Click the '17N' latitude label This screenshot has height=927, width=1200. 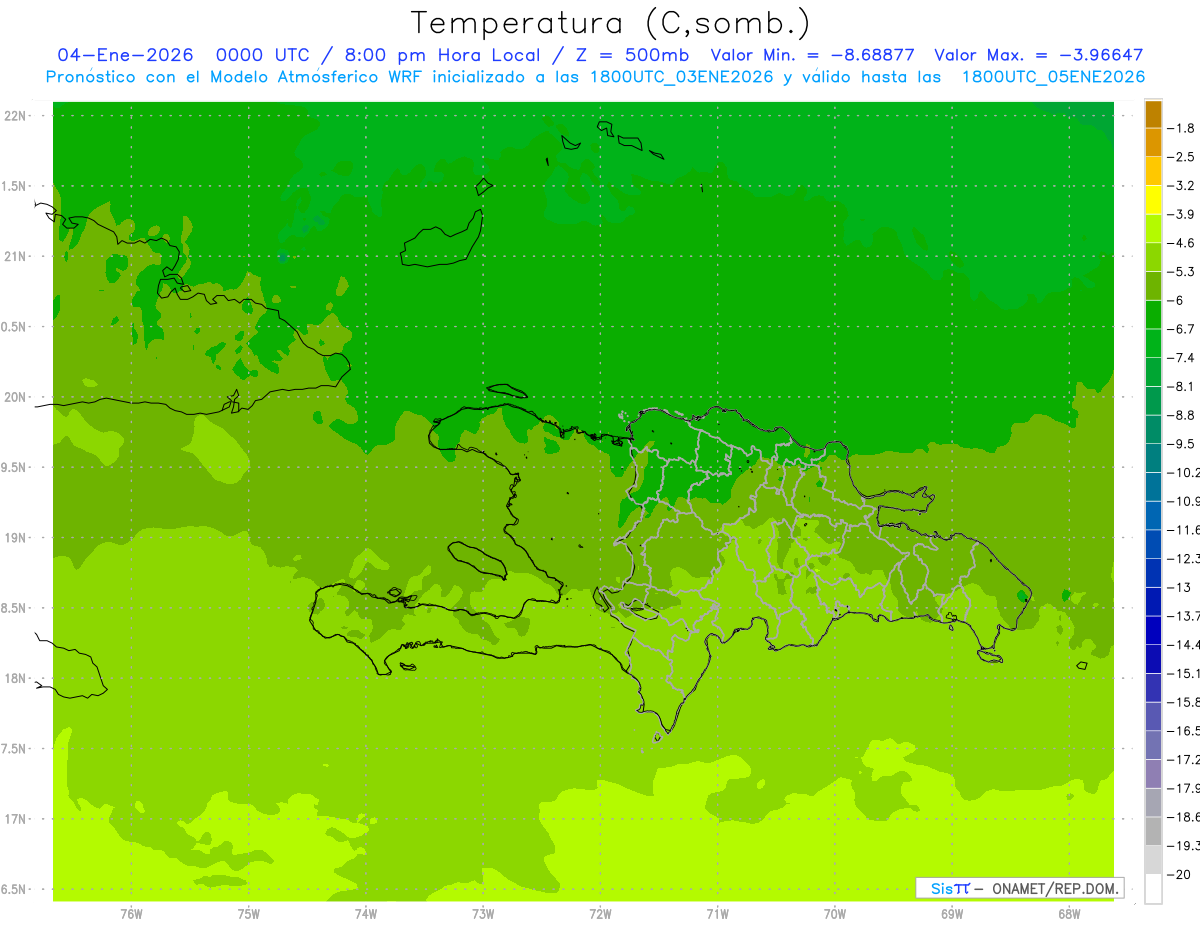pyautogui.click(x=15, y=819)
